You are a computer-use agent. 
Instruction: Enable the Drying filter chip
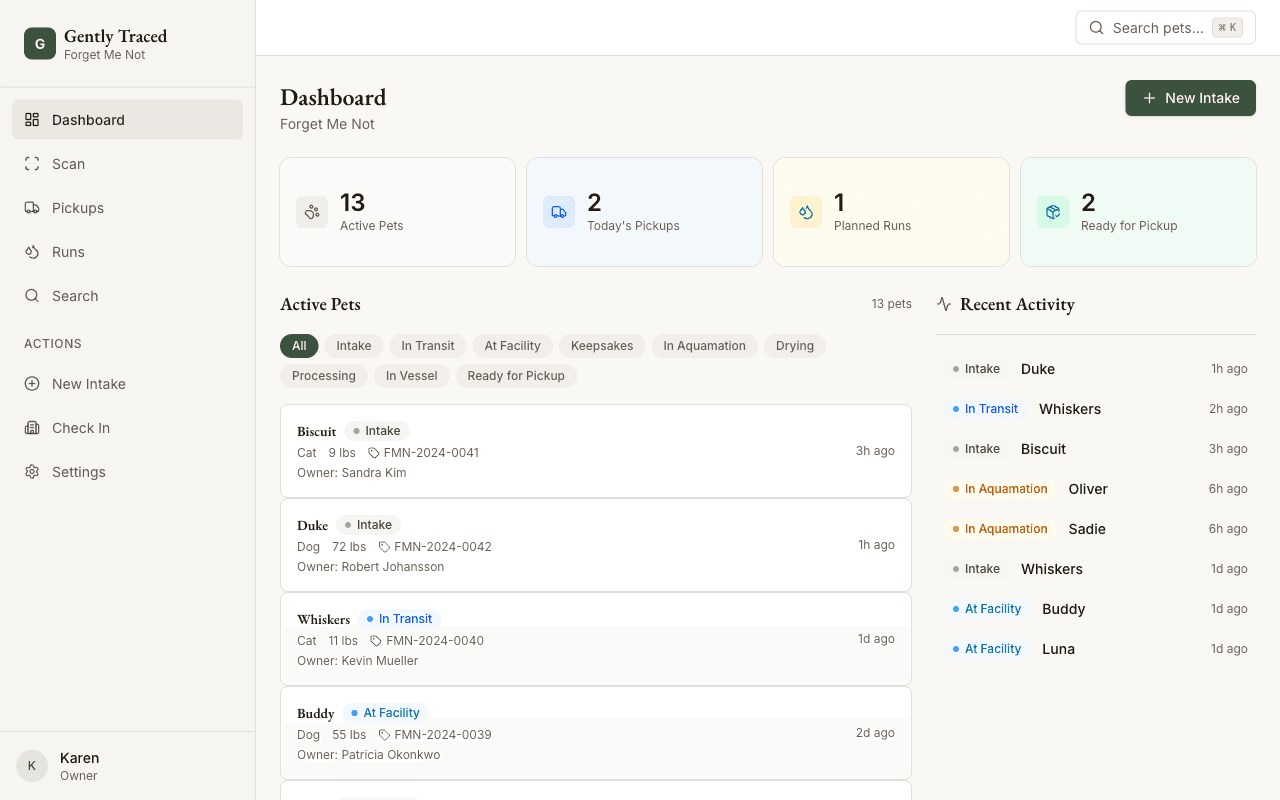[x=794, y=345]
